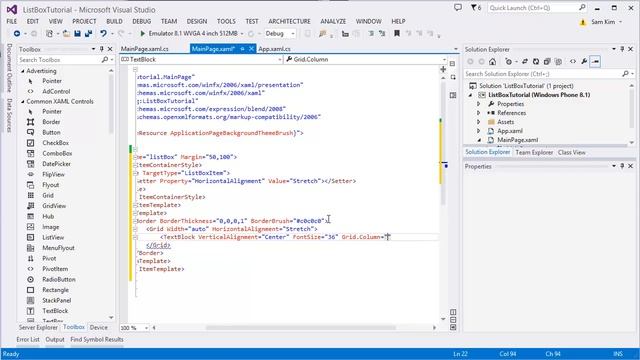640x360 pixels.
Task: Toggle the bookmark icon in the toolbar
Action: click(x=396, y=33)
